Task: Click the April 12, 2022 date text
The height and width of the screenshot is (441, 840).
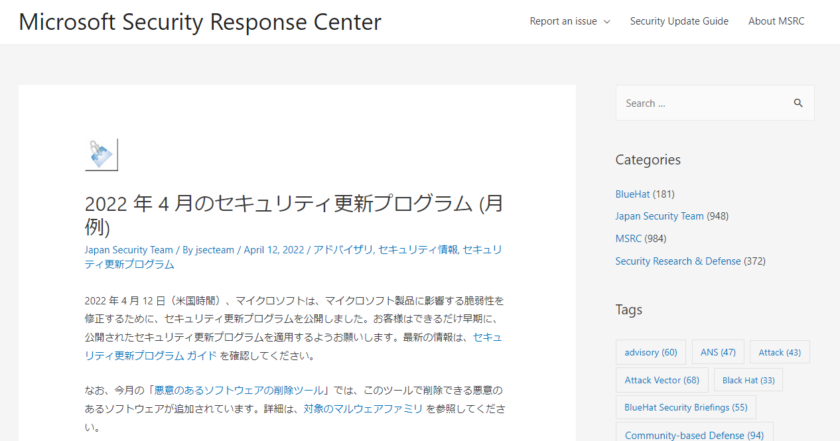Action: tap(274, 250)
